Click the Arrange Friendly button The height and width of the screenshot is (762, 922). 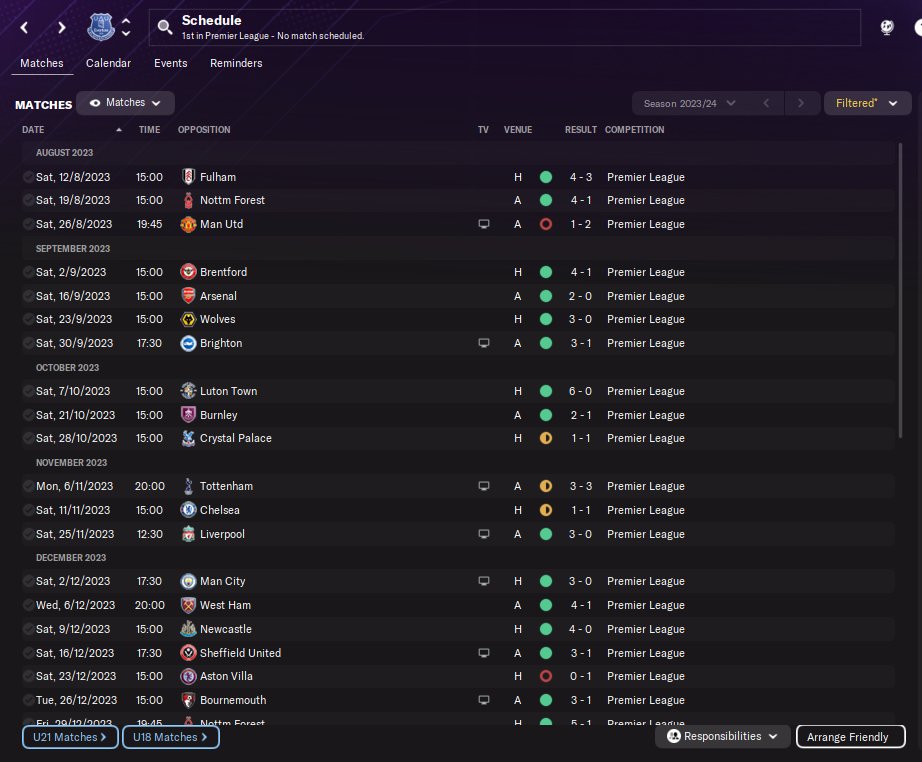point(850,737)
